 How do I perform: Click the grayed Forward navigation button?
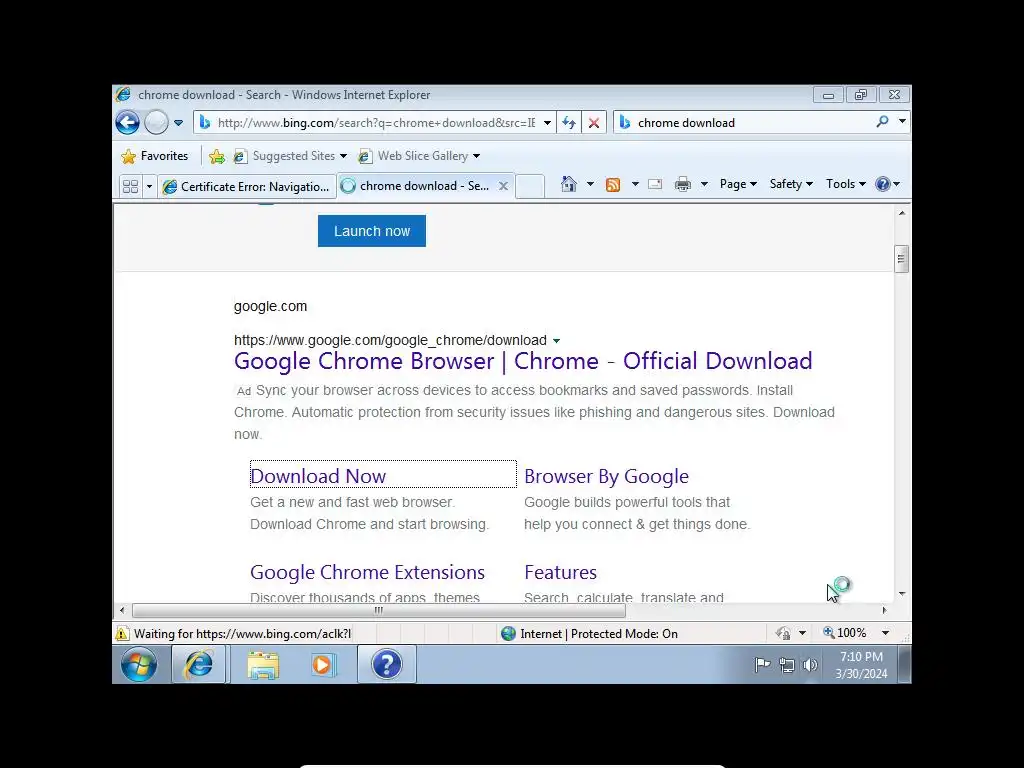156,122
